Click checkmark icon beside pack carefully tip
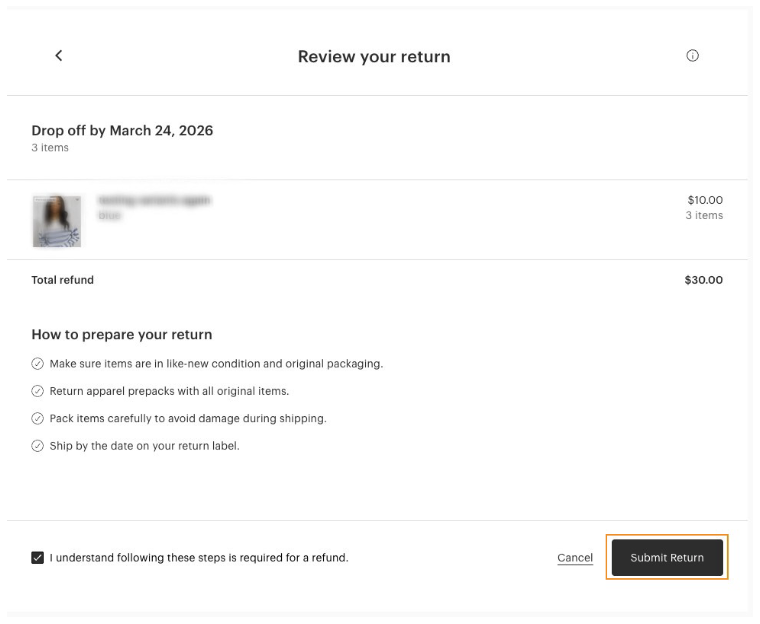 point(38,418)
